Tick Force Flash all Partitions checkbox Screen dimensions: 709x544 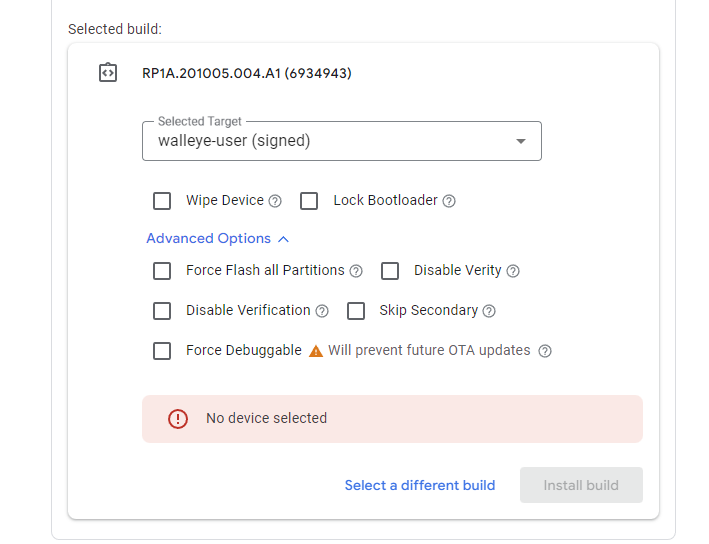tap(162, 271)
